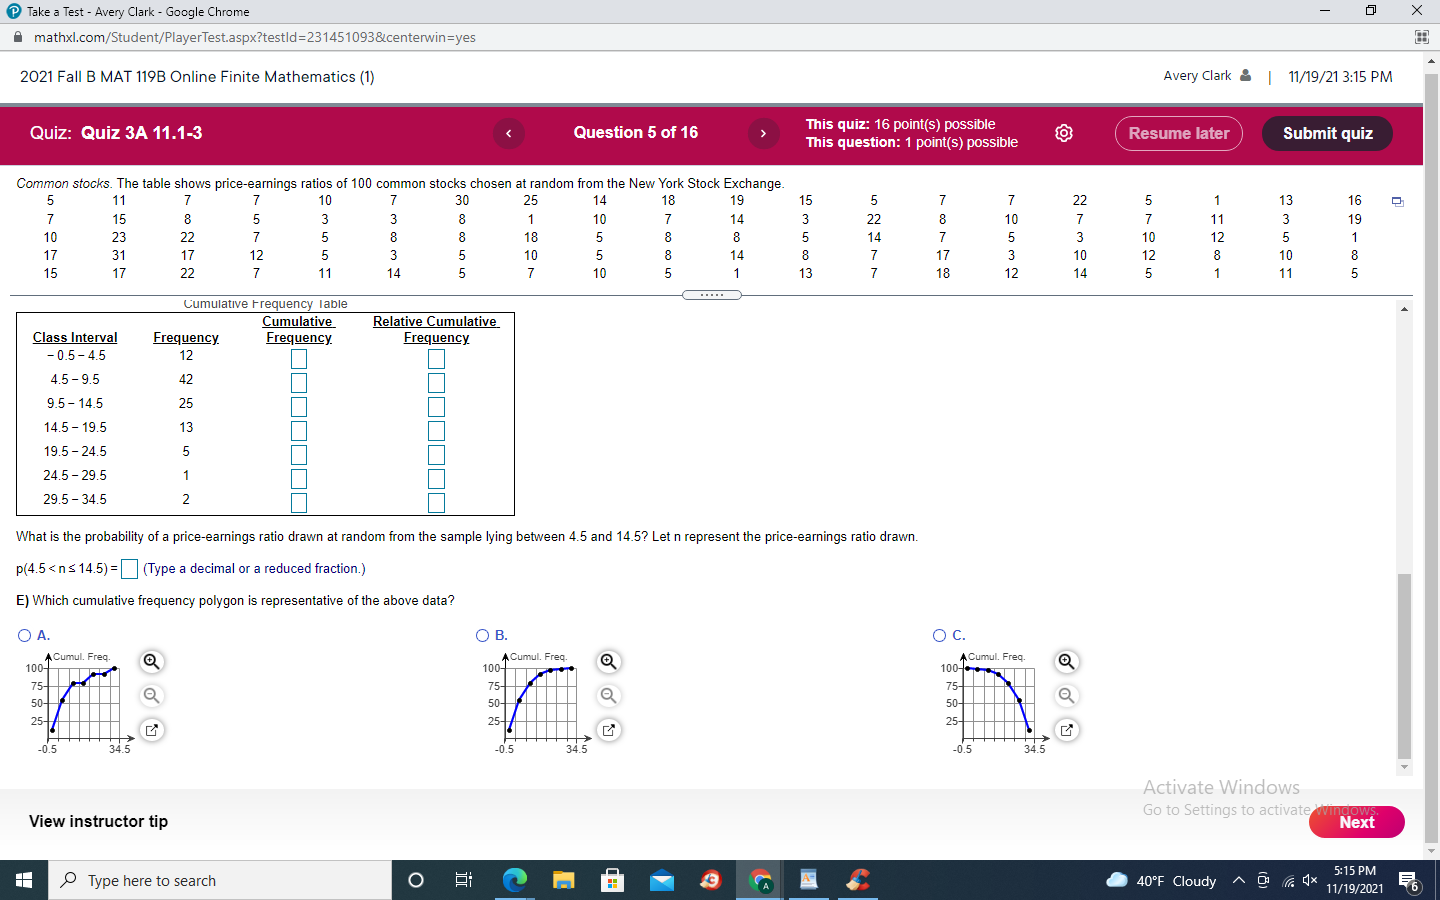Image resolution: width=1440 pixels, height=900 pixels.
Task: Open Task View in taskbar
Action: pyautogui.click(x=464, y=880)
